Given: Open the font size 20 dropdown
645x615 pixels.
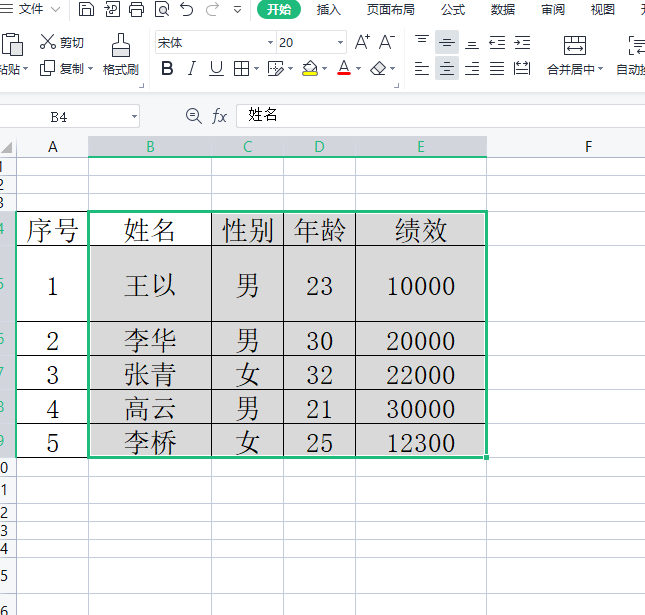Looking at the screenshot, I should pyautogui.click(x=341, y=42).
